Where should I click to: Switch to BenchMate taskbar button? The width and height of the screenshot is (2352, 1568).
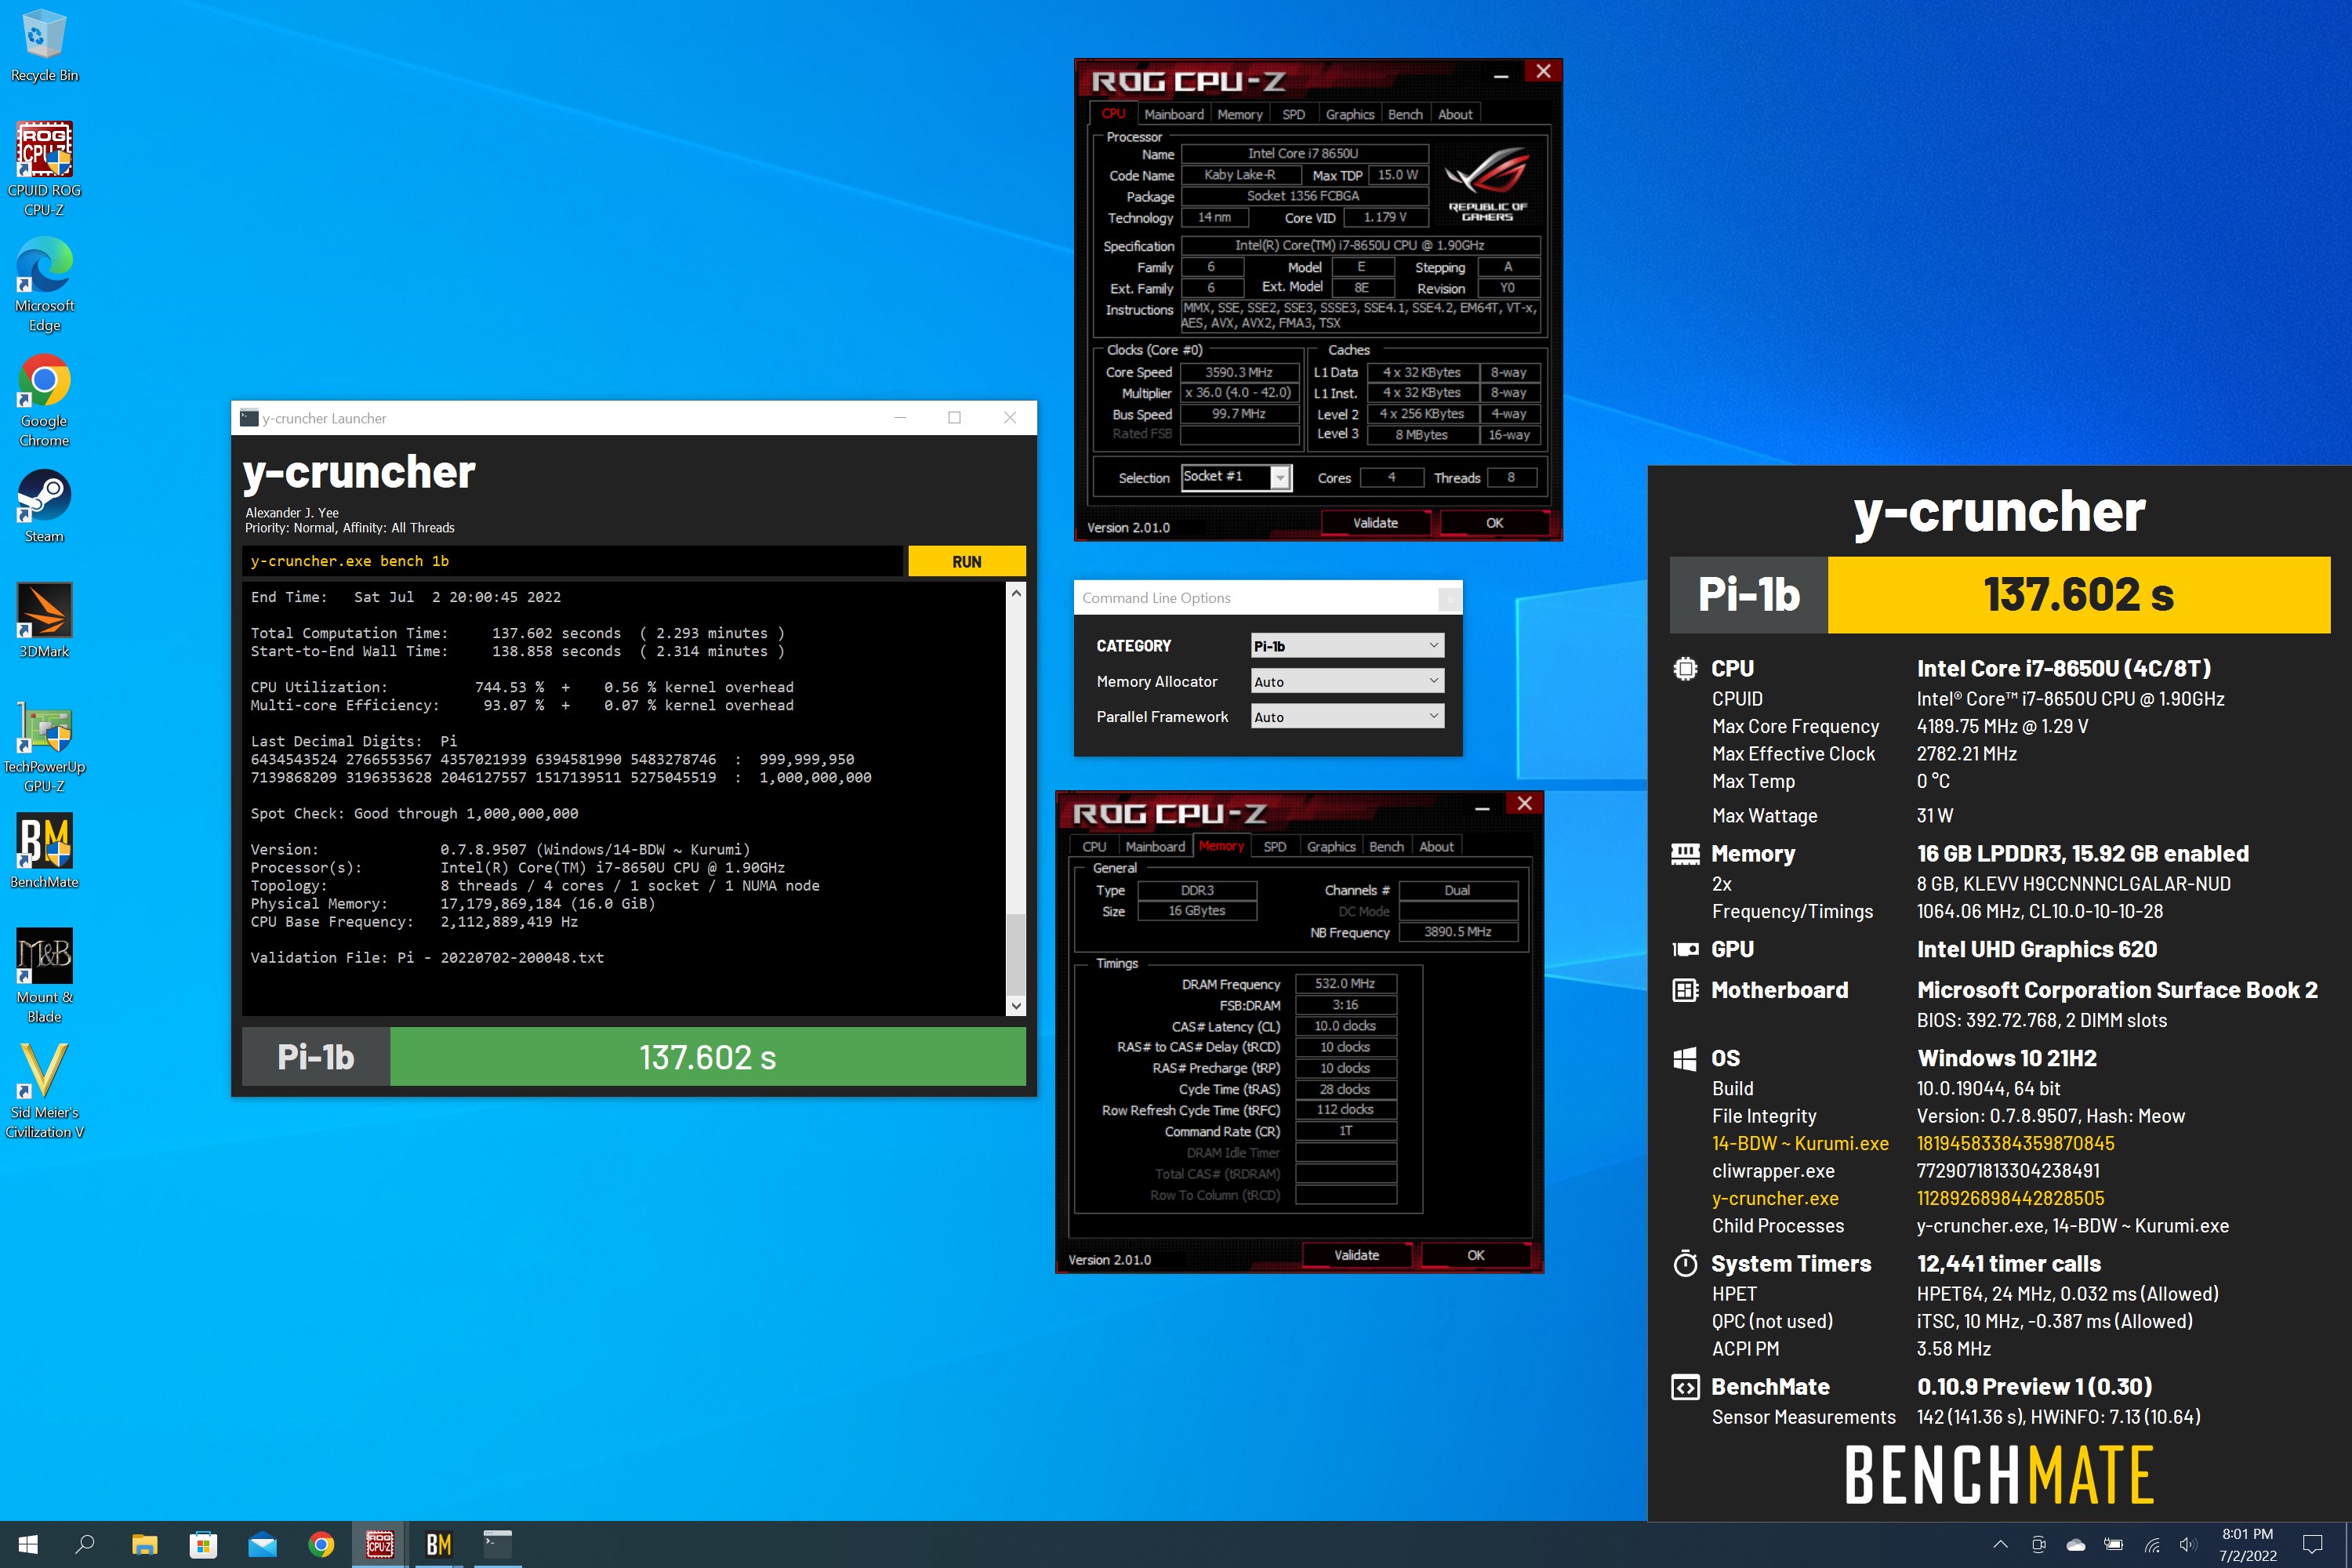pos(438,1544)
